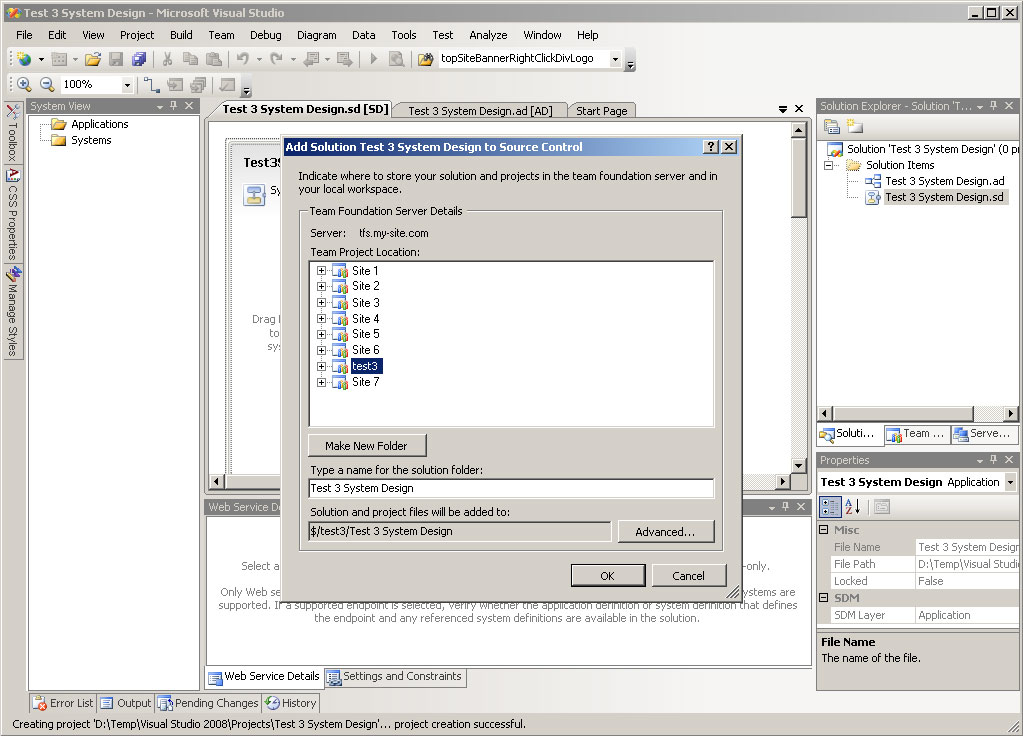Image resolution: width=1023 pixels, height=736 pixels.
Task: Open the Error List tab
Action: 63,703
